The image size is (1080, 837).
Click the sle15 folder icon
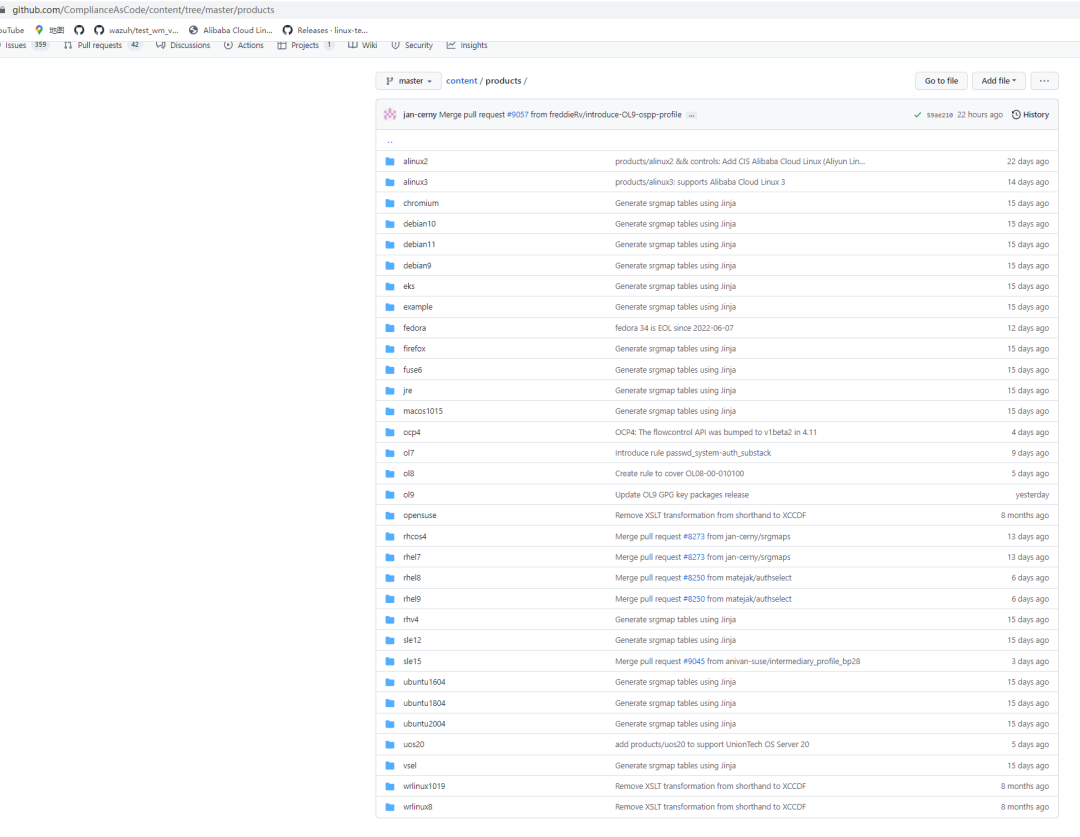point(390,661)
